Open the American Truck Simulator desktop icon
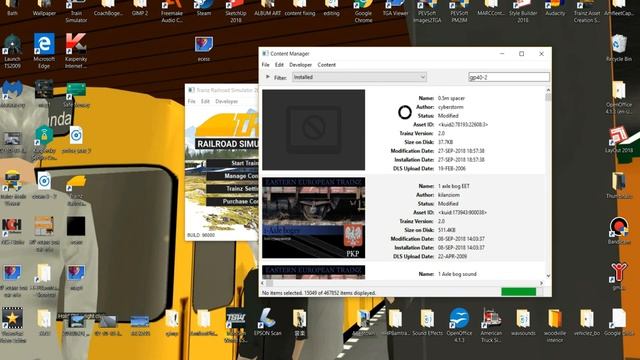Image resolution: width=640 pixels, height=360 pixels. pyautogui.click(x=491, y=325)
